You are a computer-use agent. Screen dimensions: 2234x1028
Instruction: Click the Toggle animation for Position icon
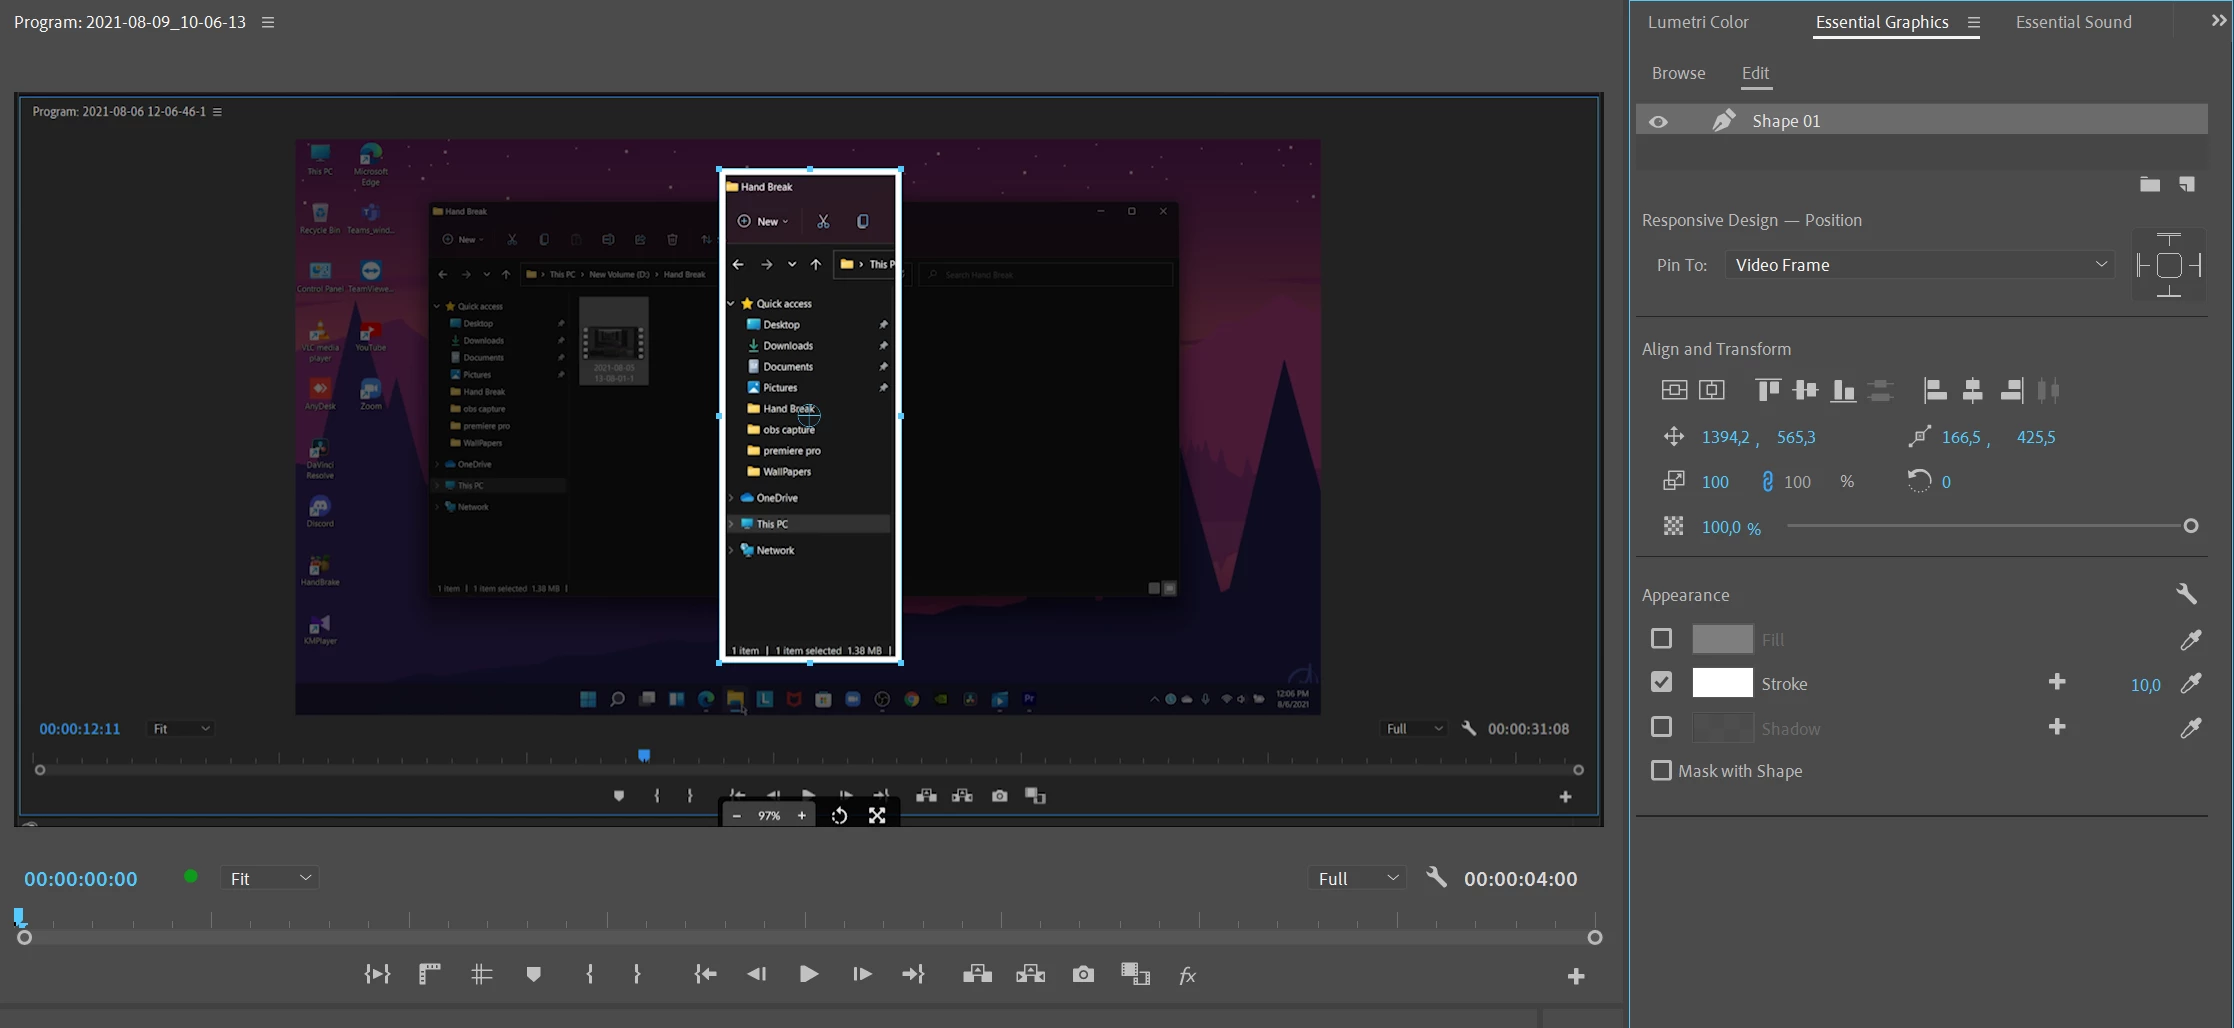1673,436
